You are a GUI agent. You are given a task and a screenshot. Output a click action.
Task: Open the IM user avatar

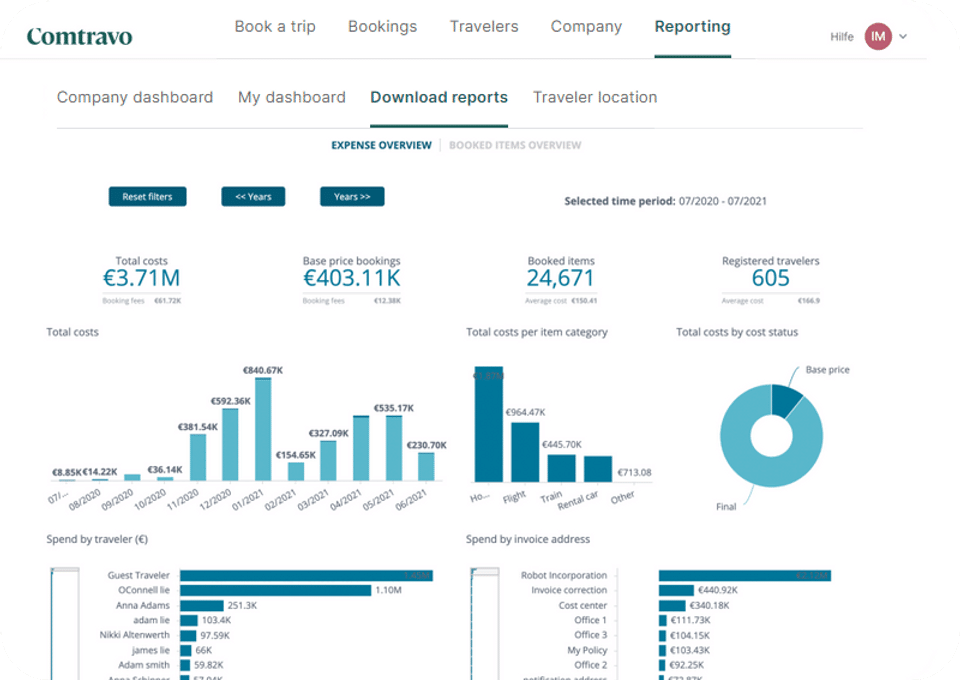pyautogui.click(x=878, y=37)
